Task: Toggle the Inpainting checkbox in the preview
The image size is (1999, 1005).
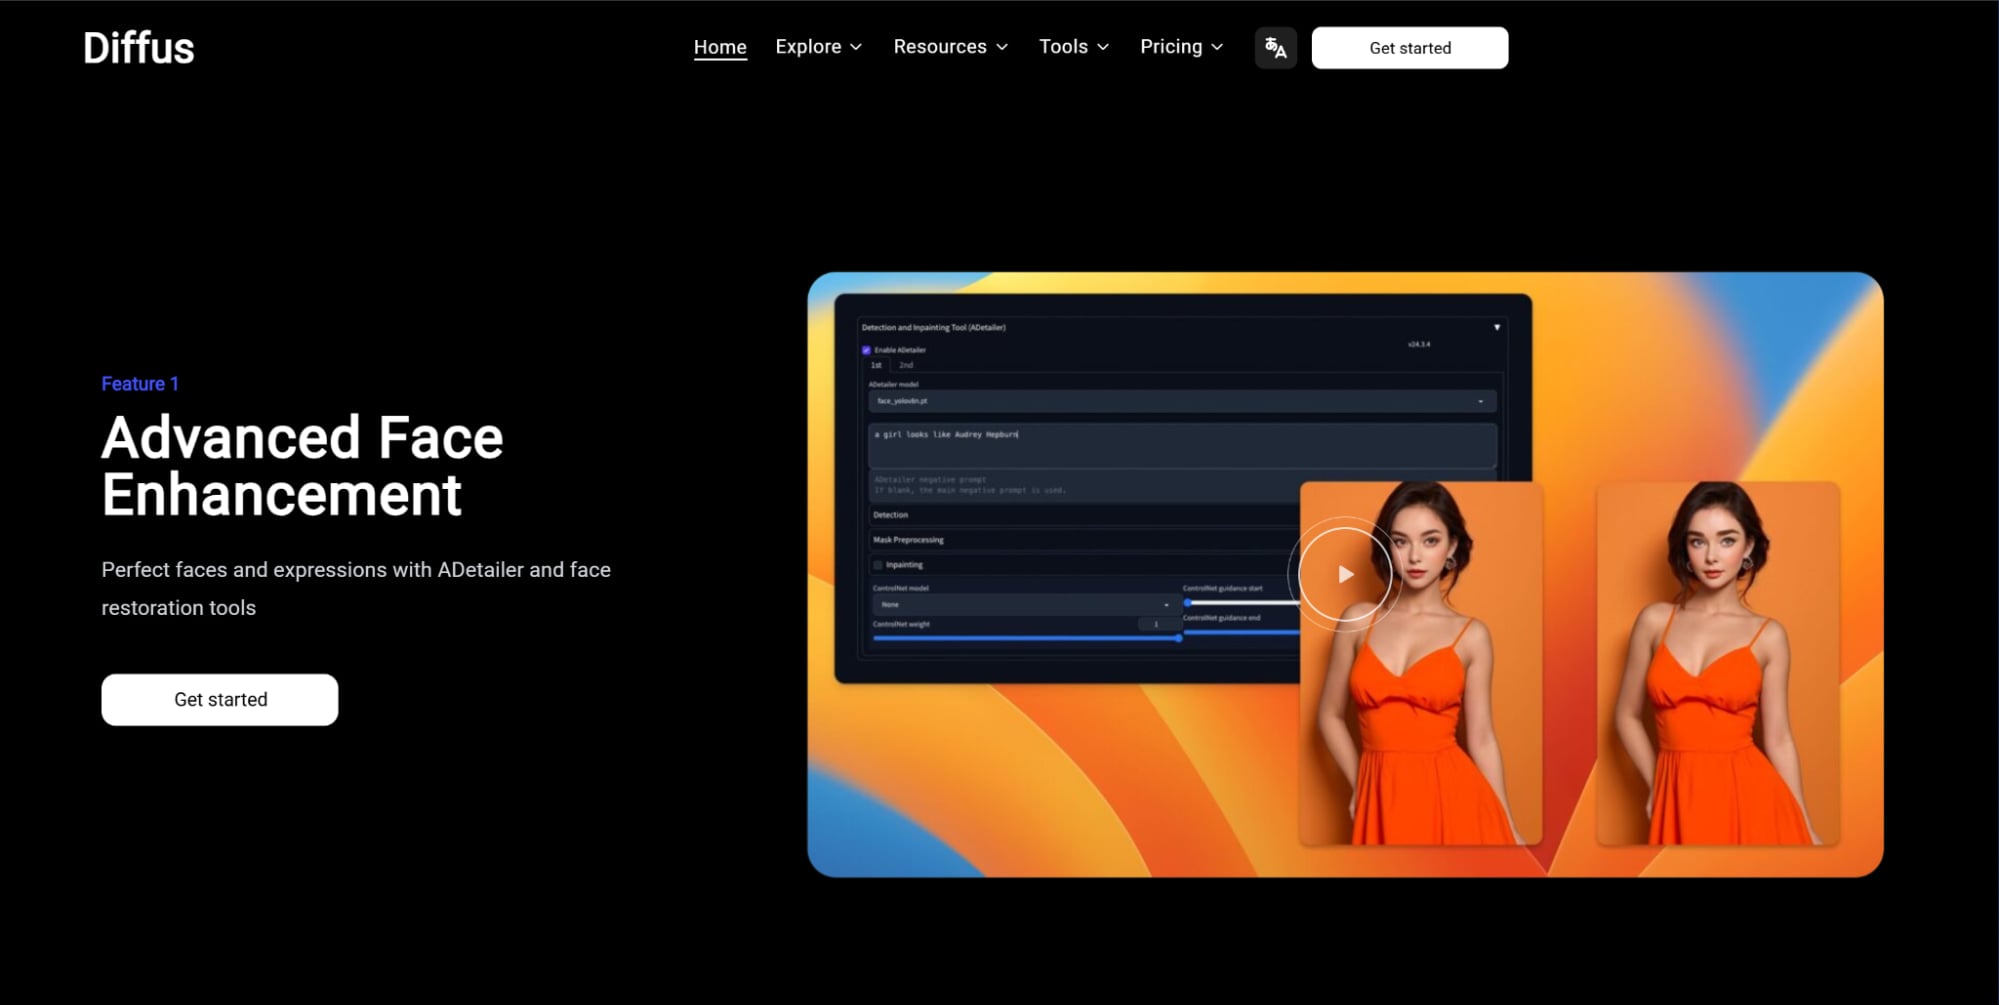Action: click(878, 565)
